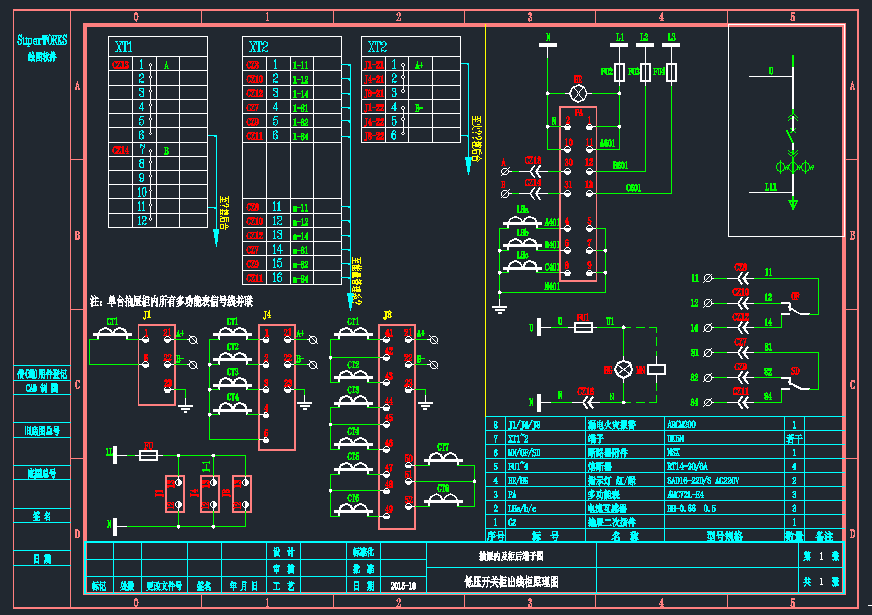Screen dimensions: 872x615
Task: Click the FU3 fuse under L2
Action: click(645, 72)
